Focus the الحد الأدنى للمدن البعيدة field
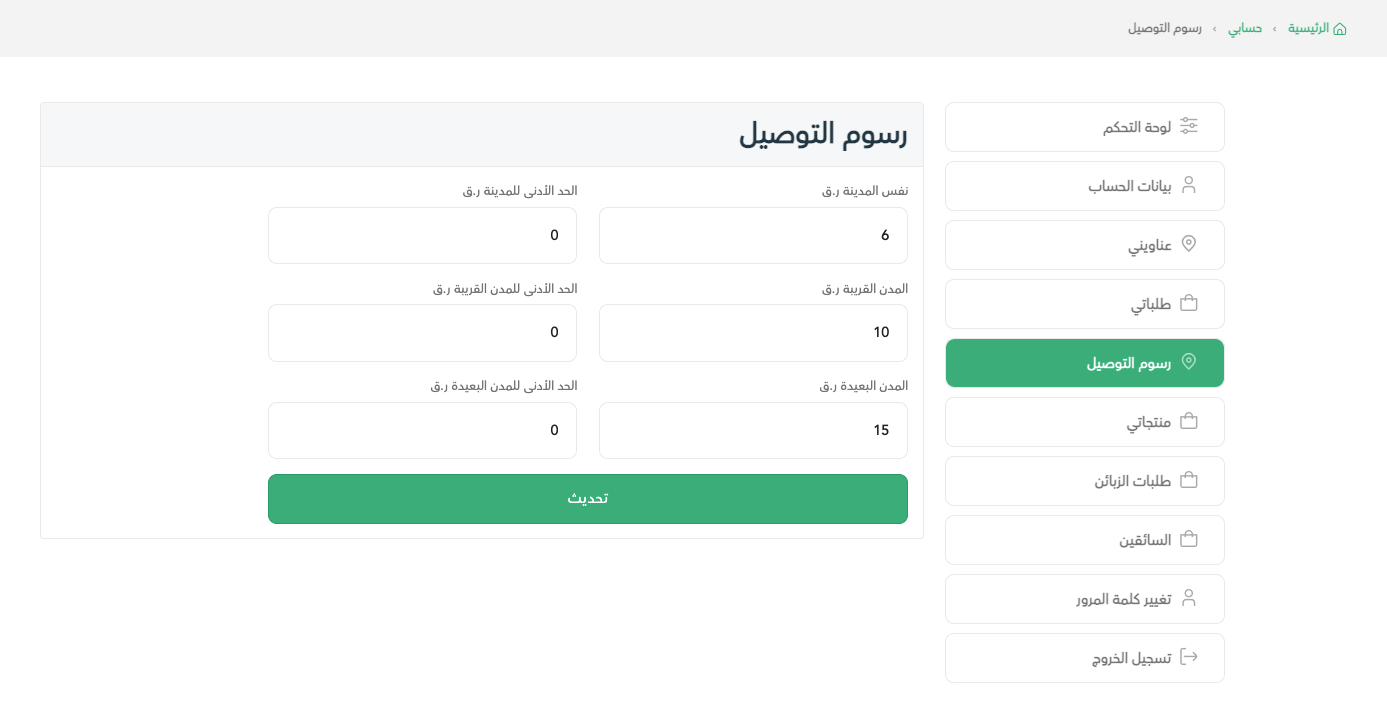This screenshot has width=1387, height=706. coord(422,430)
